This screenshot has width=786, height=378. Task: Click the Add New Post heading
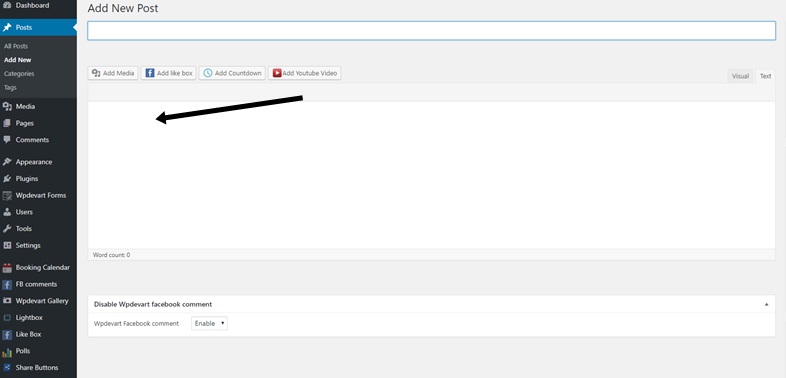coord(123,8)
